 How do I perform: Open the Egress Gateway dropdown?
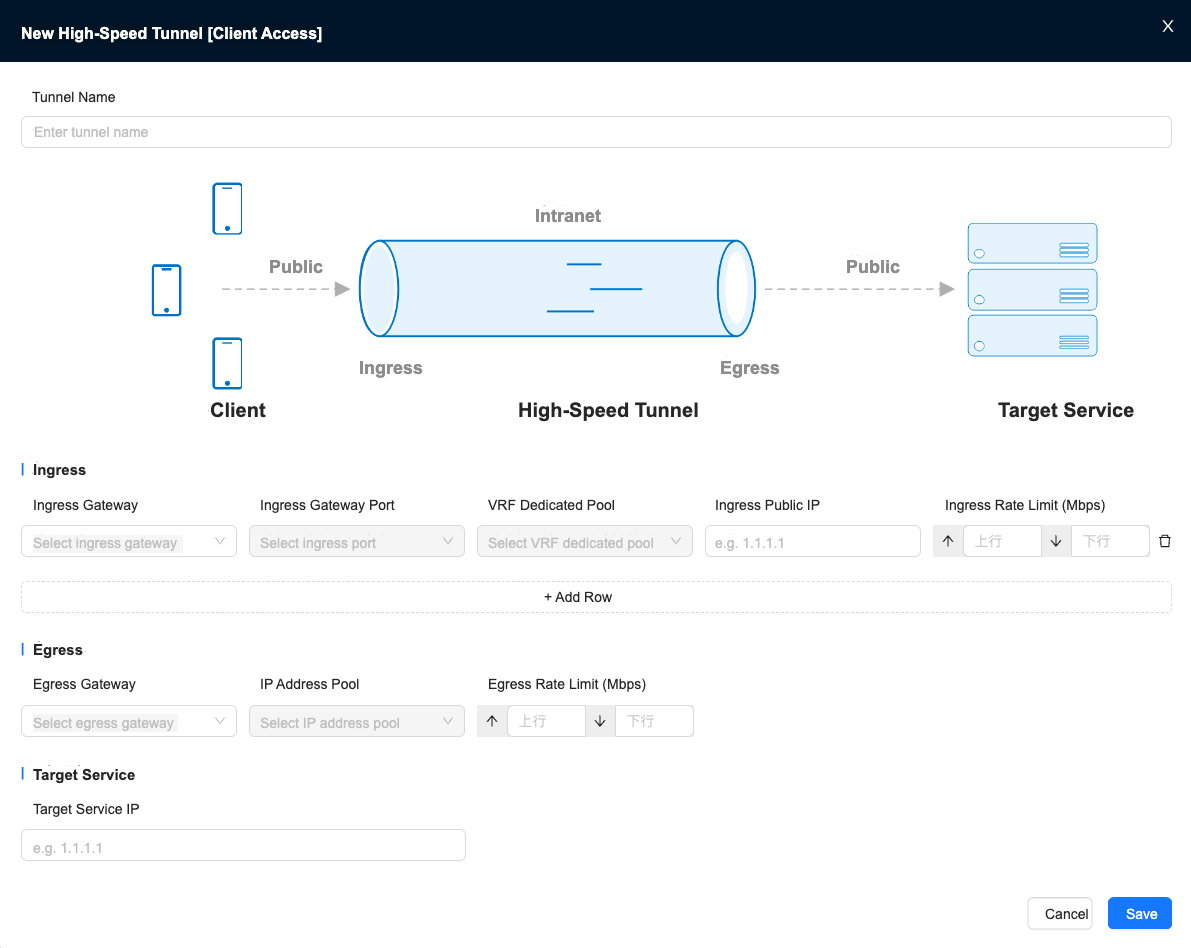(x=129, y=722)
